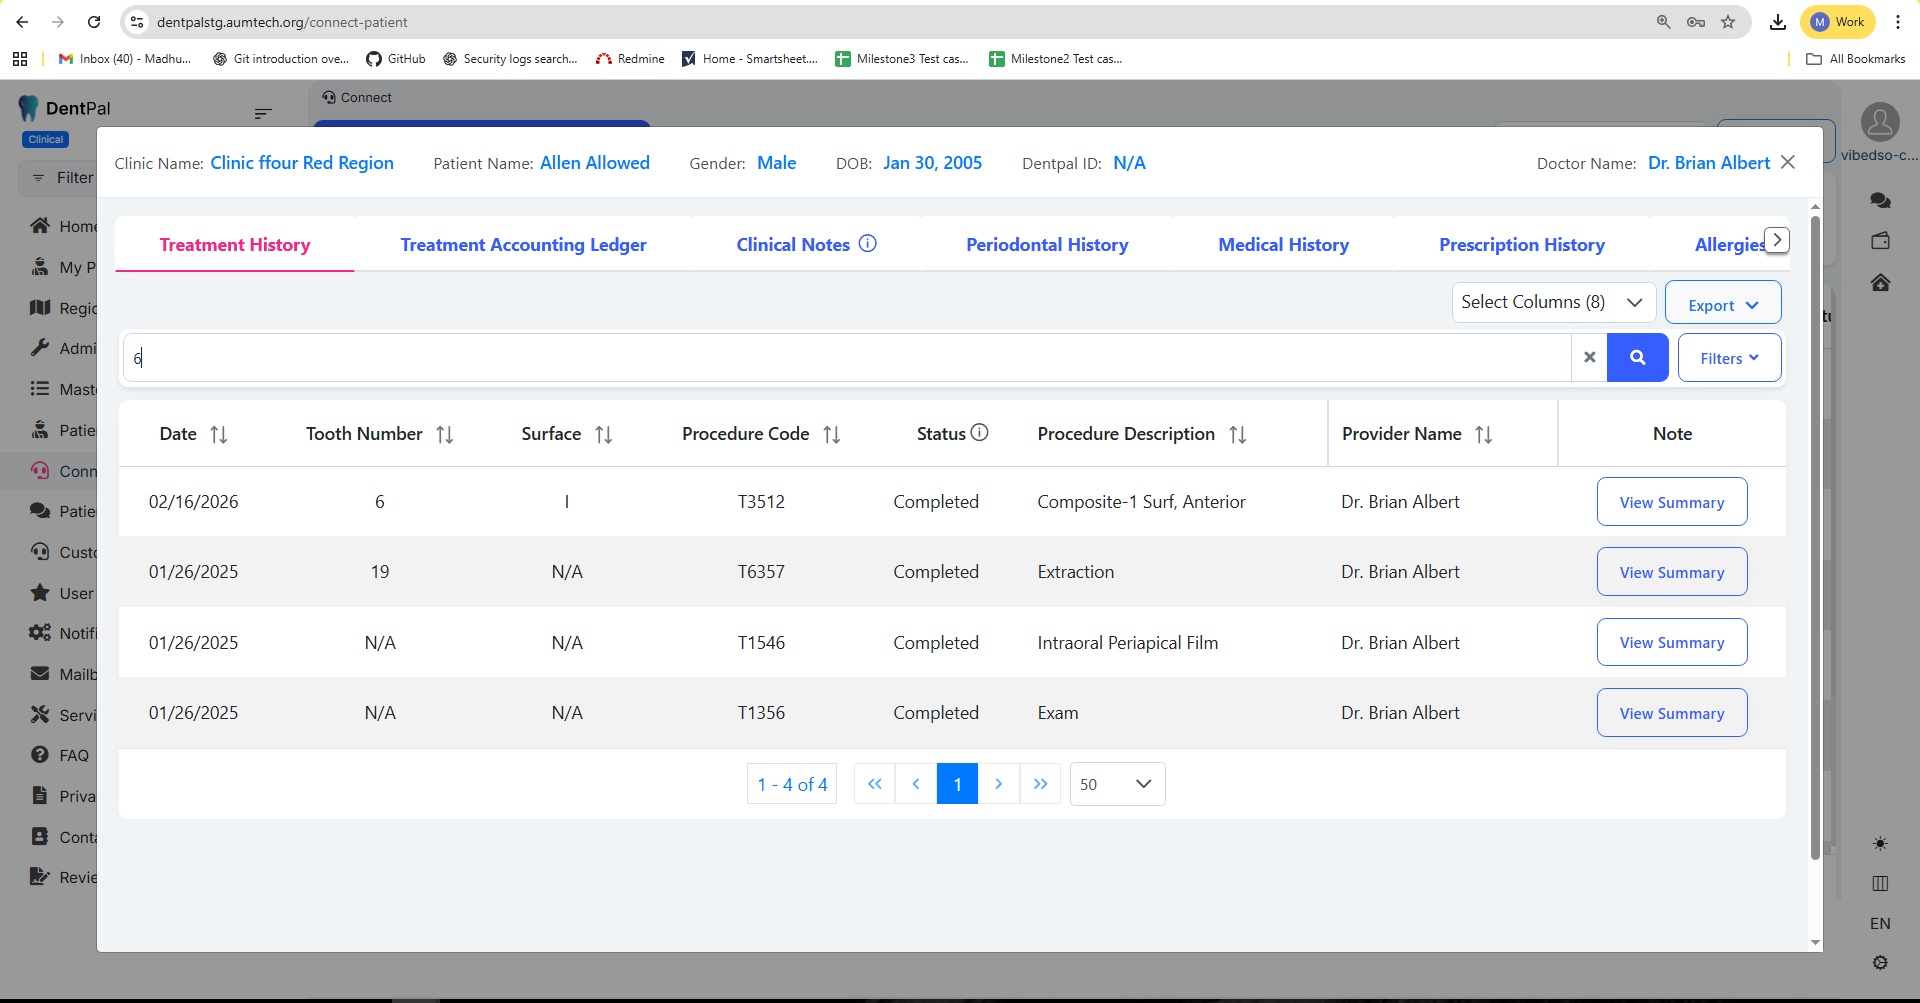The height and width of the screenshot is (1003, 1920).
Task: Click the blue magnifier search button
Action: (x=1637, y=358)
